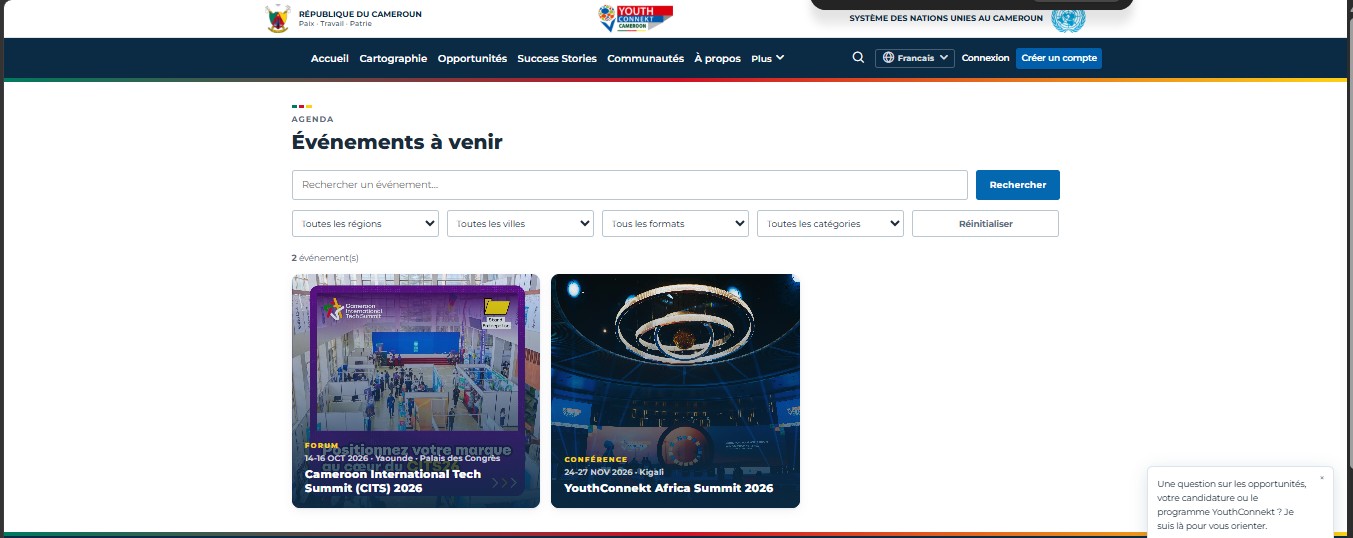Click the 14-16 OCT 2026 Yaoundé date text
The width and height of the screenshot is (1353, 538).
pos(403,458)
